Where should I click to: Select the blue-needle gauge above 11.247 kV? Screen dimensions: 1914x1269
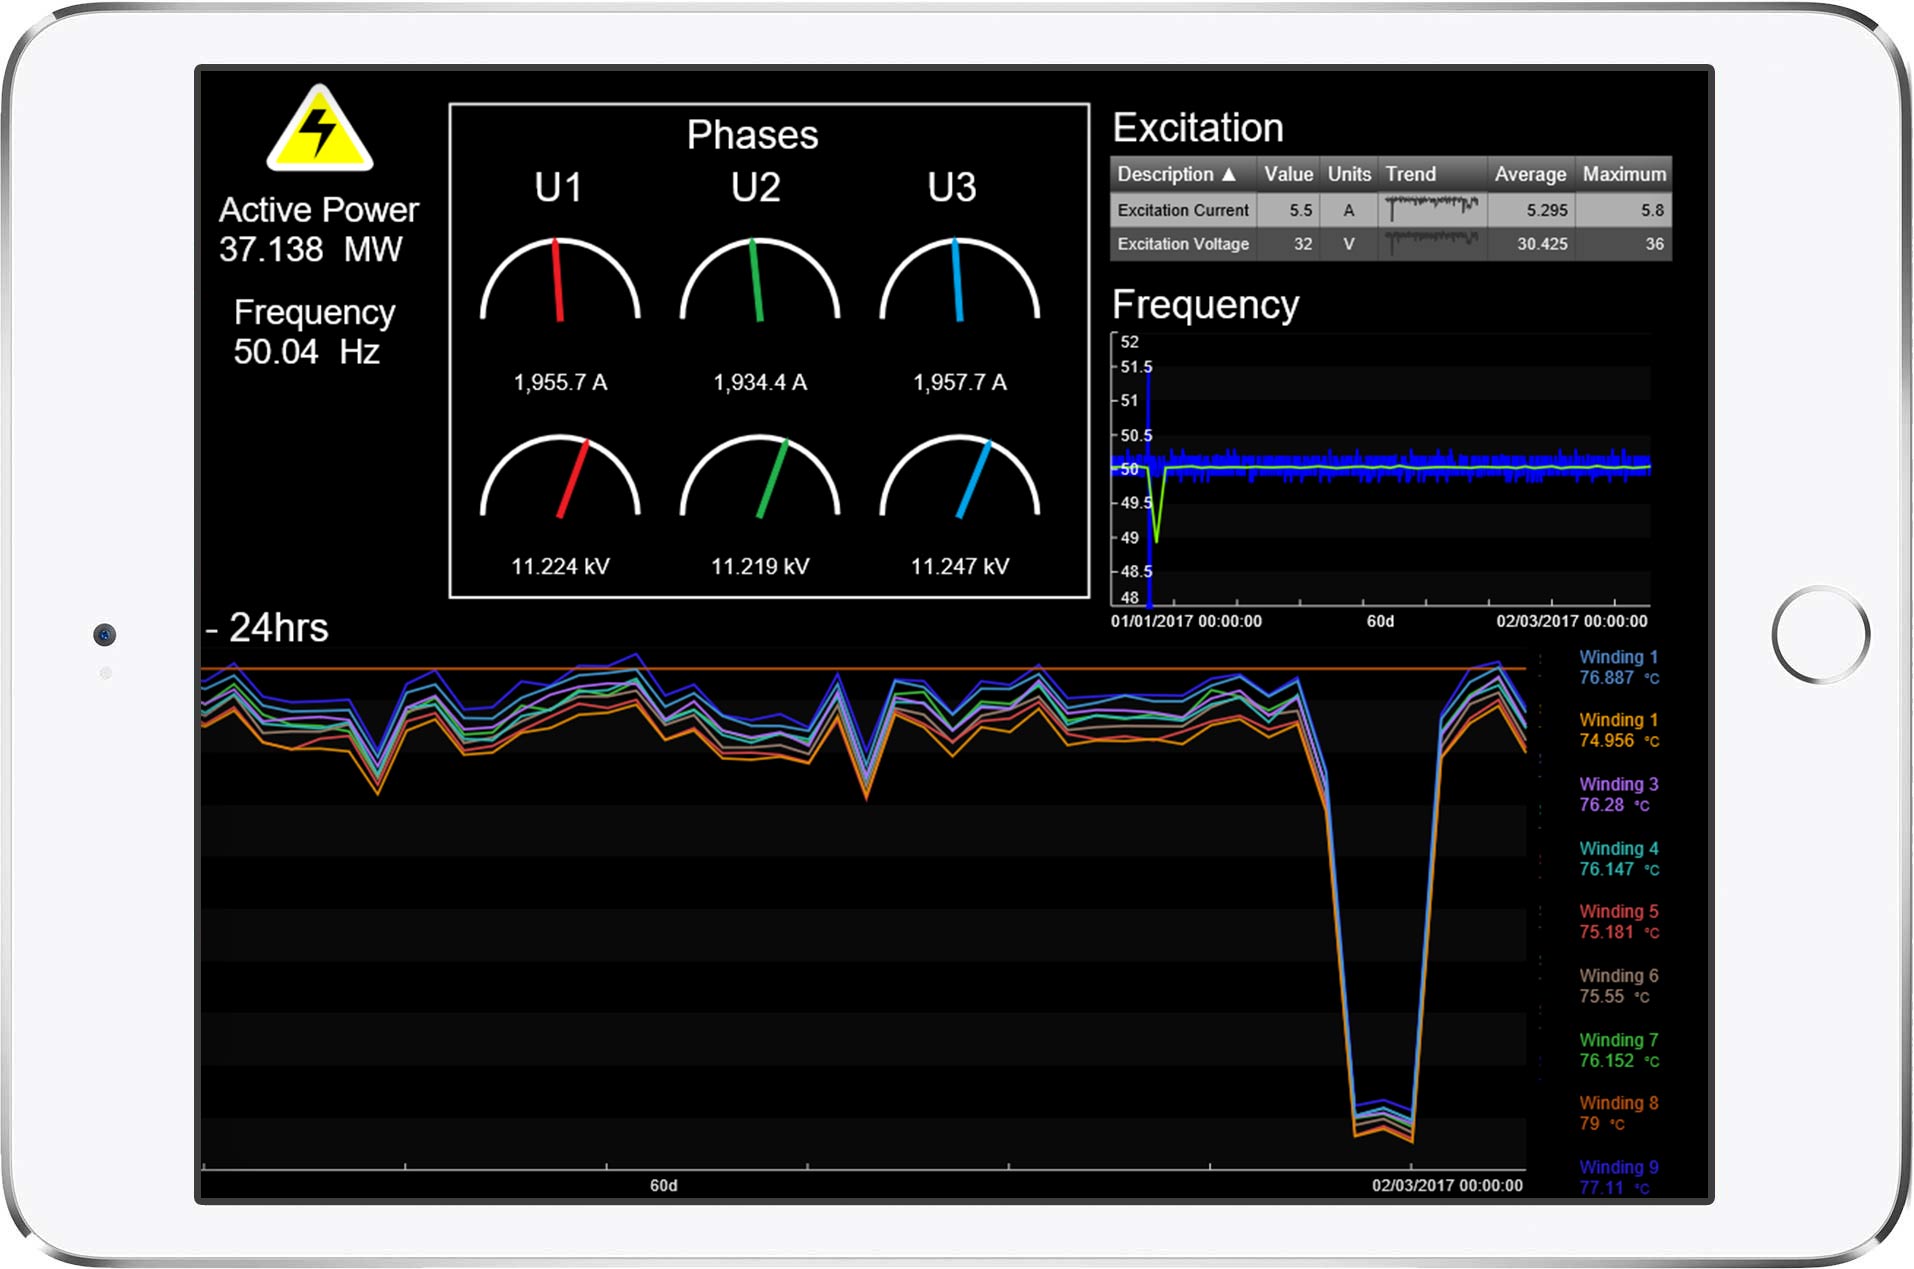coord(960,477)
